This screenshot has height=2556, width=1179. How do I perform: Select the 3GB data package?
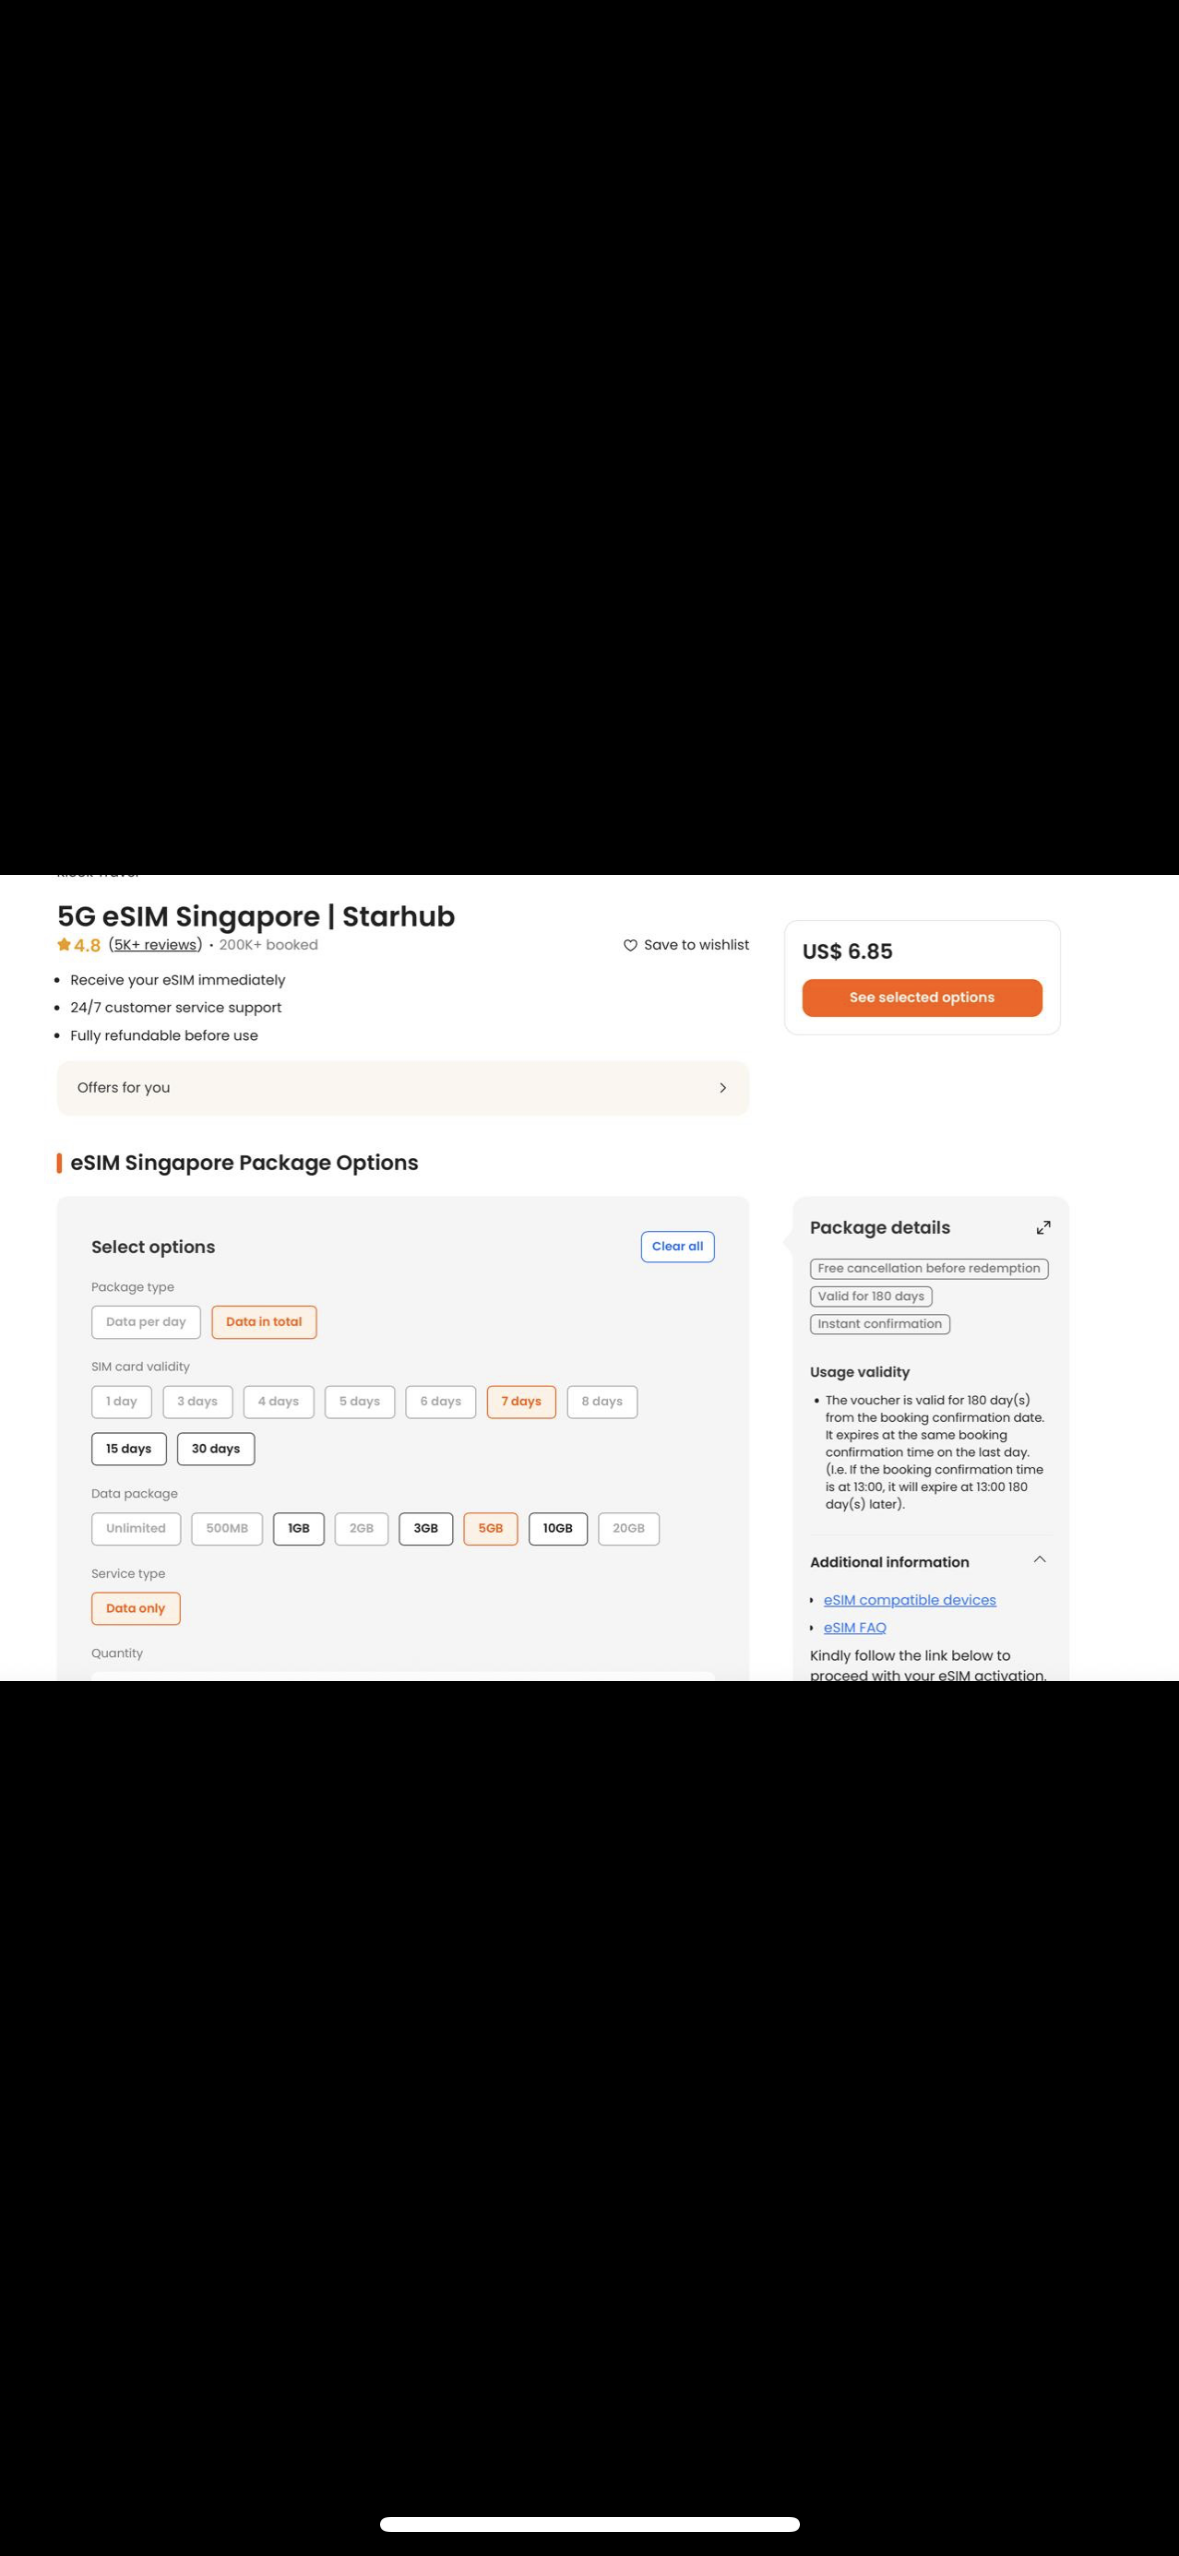click(x=426, y=1529)
